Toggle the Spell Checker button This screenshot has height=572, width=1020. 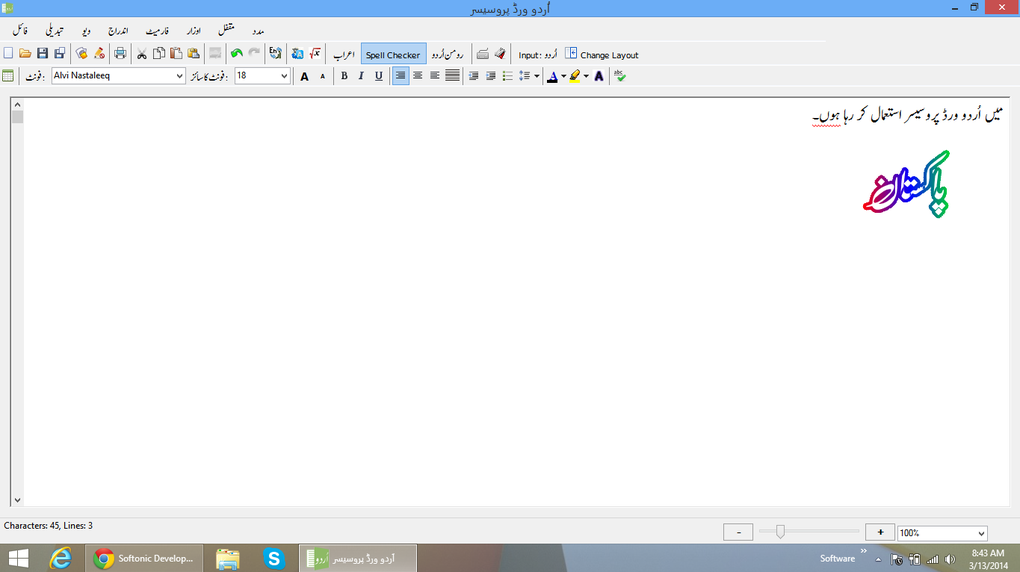(394, 55)
